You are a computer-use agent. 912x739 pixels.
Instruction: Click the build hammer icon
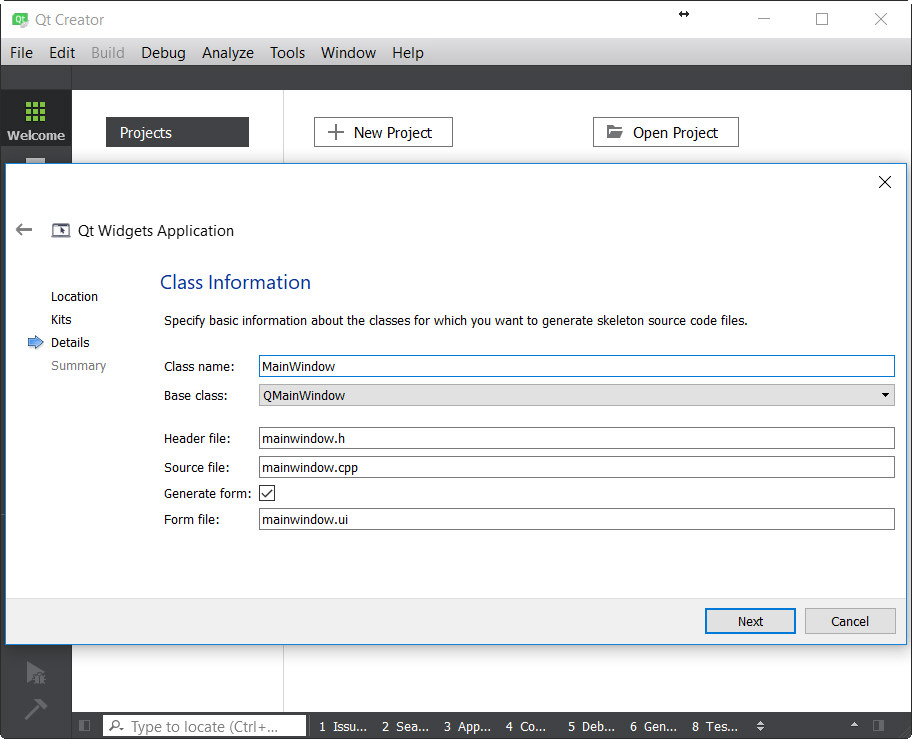[x=35, y=708]
